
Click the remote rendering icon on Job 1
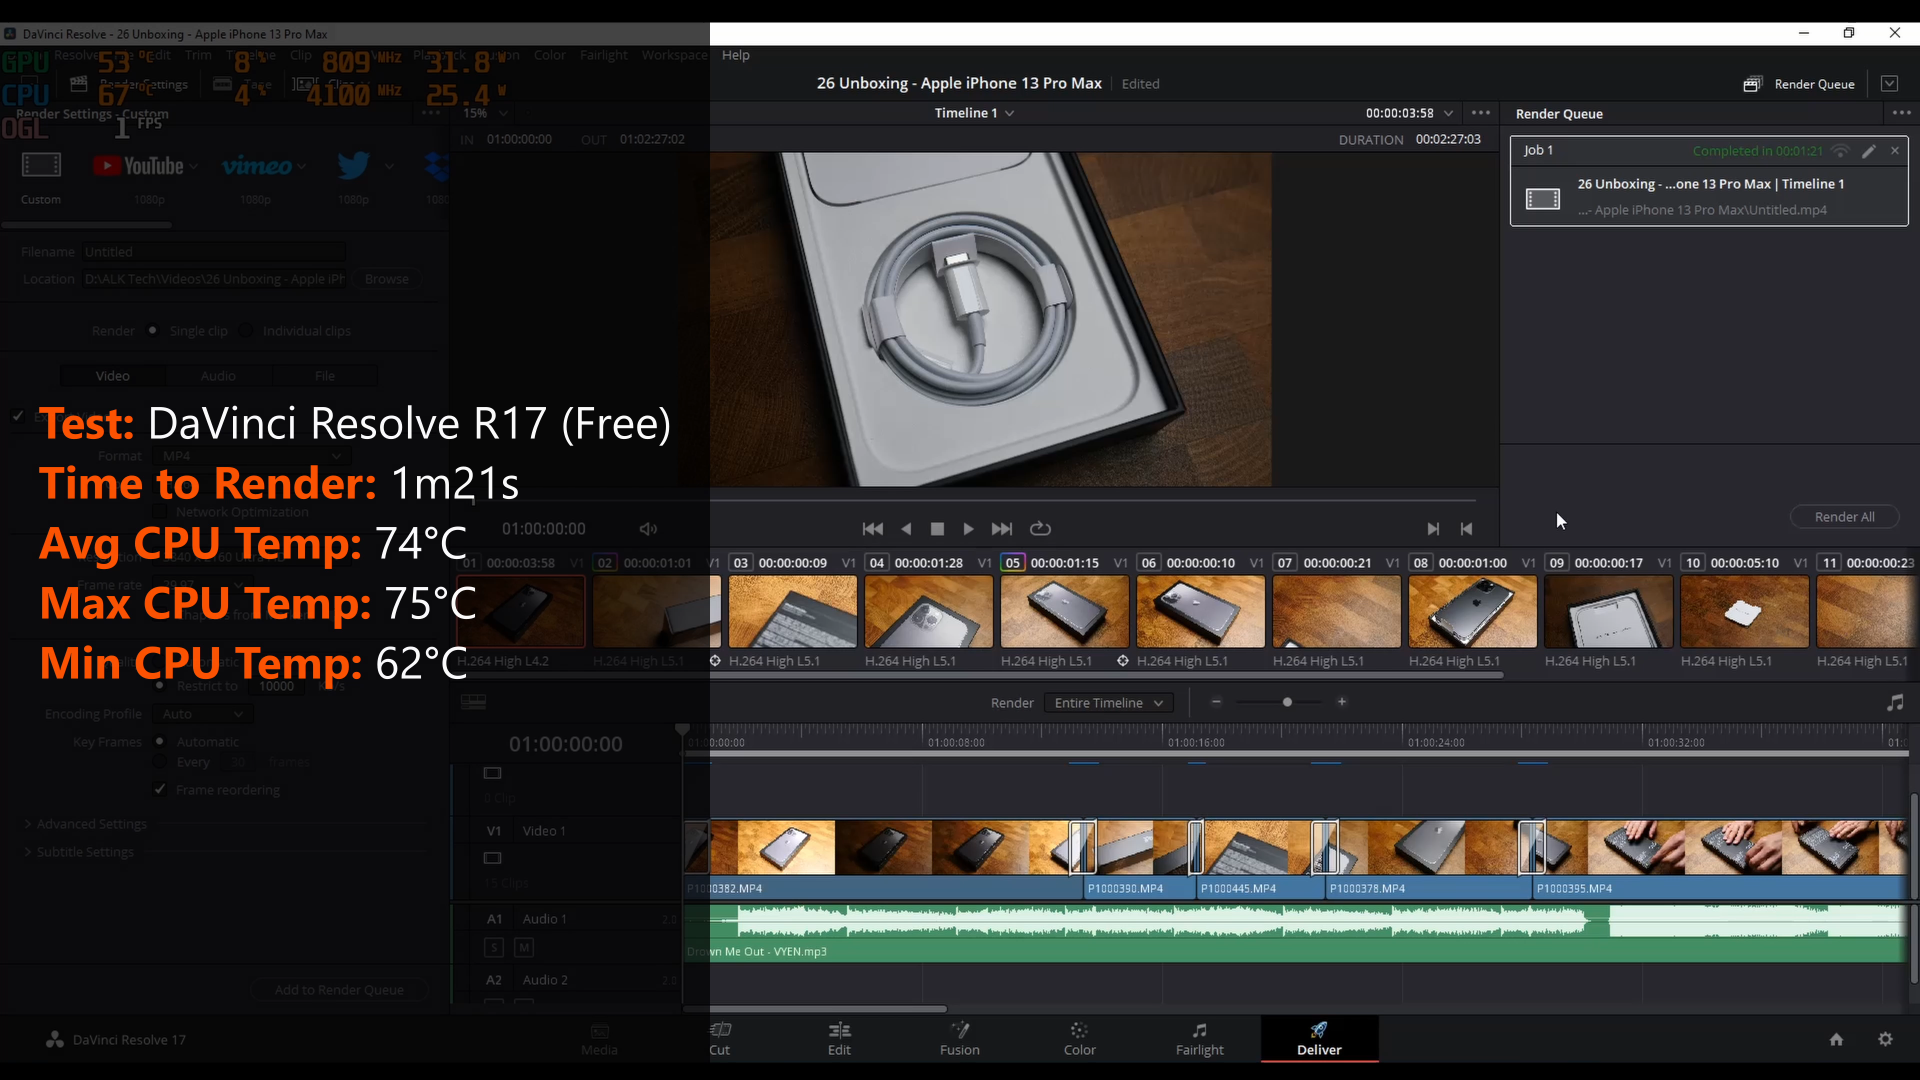1840,151
